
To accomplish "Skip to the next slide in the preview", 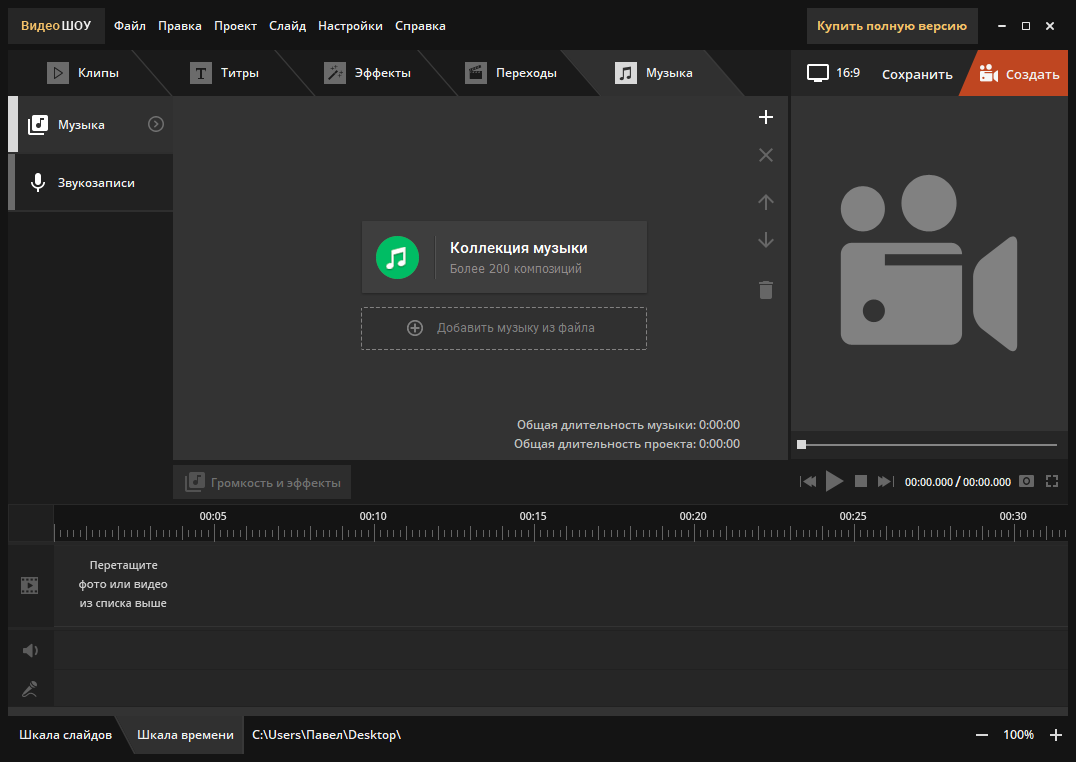I will tap(885, 481).
